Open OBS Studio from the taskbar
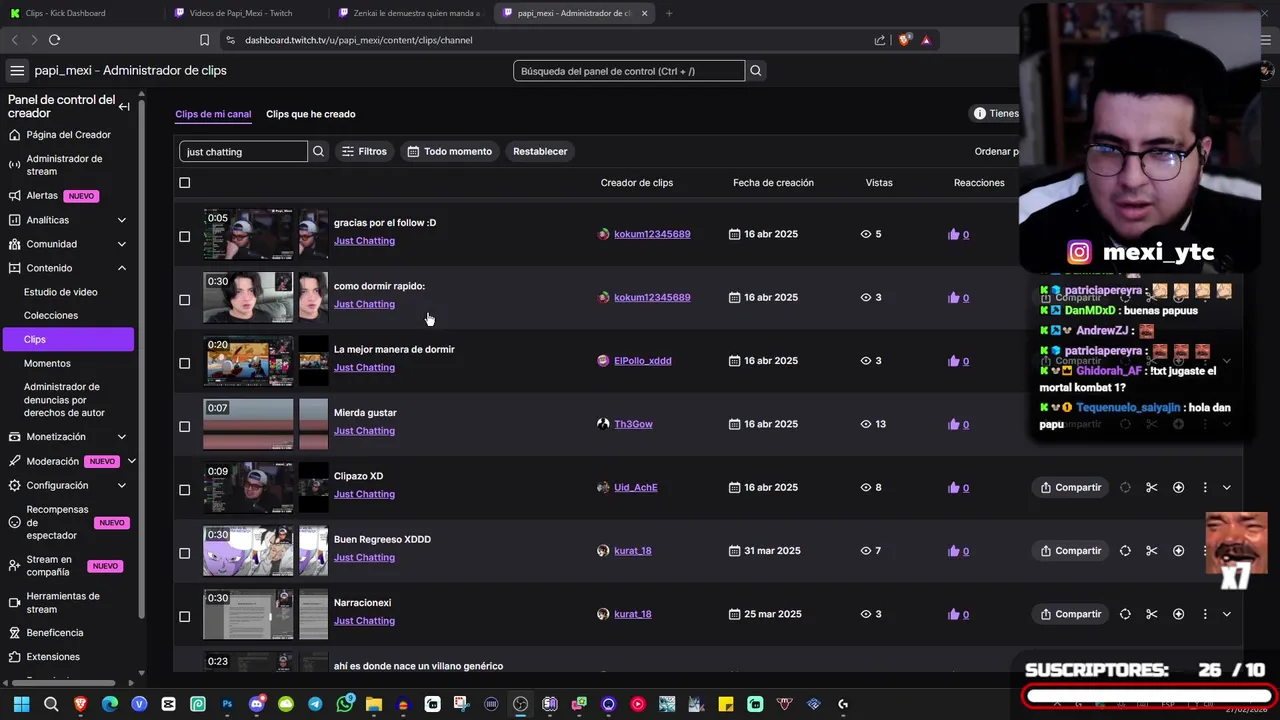This screenshot has width=1280, height=720. coord(520,704)
